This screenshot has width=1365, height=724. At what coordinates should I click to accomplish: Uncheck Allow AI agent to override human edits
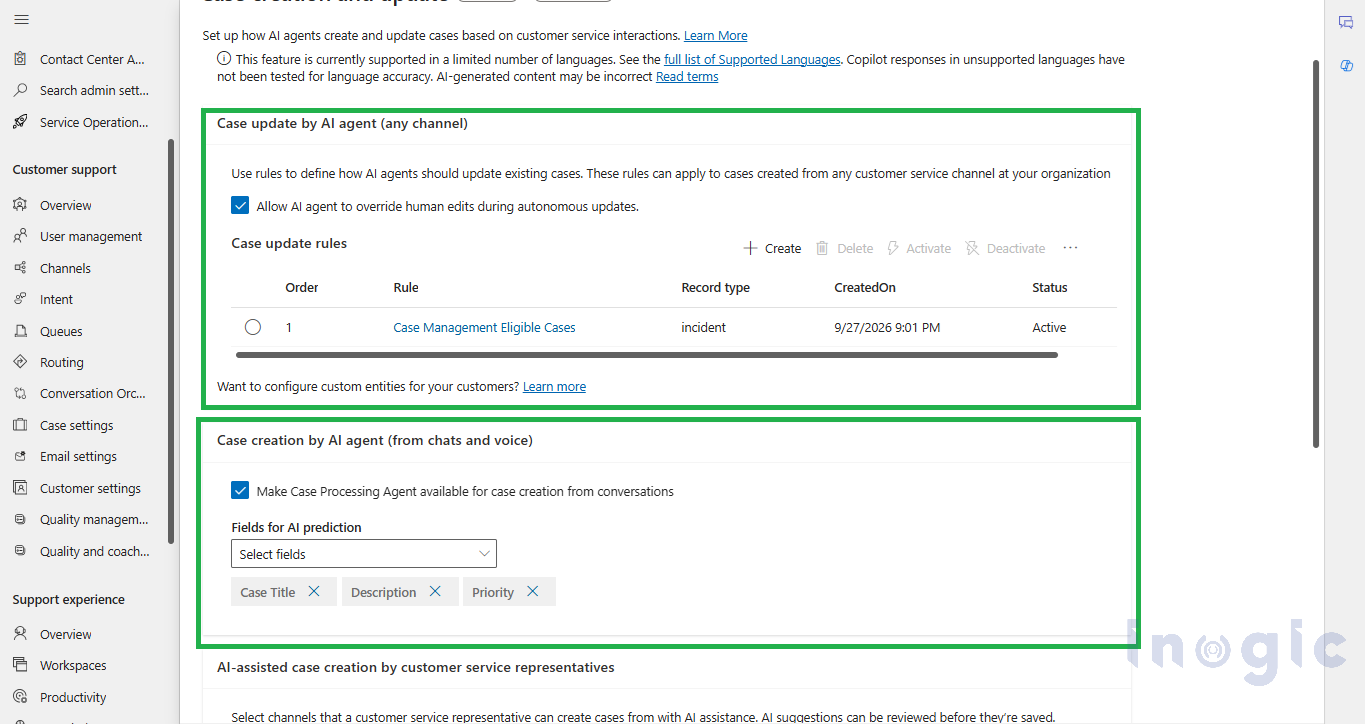[x=240, y=206]
